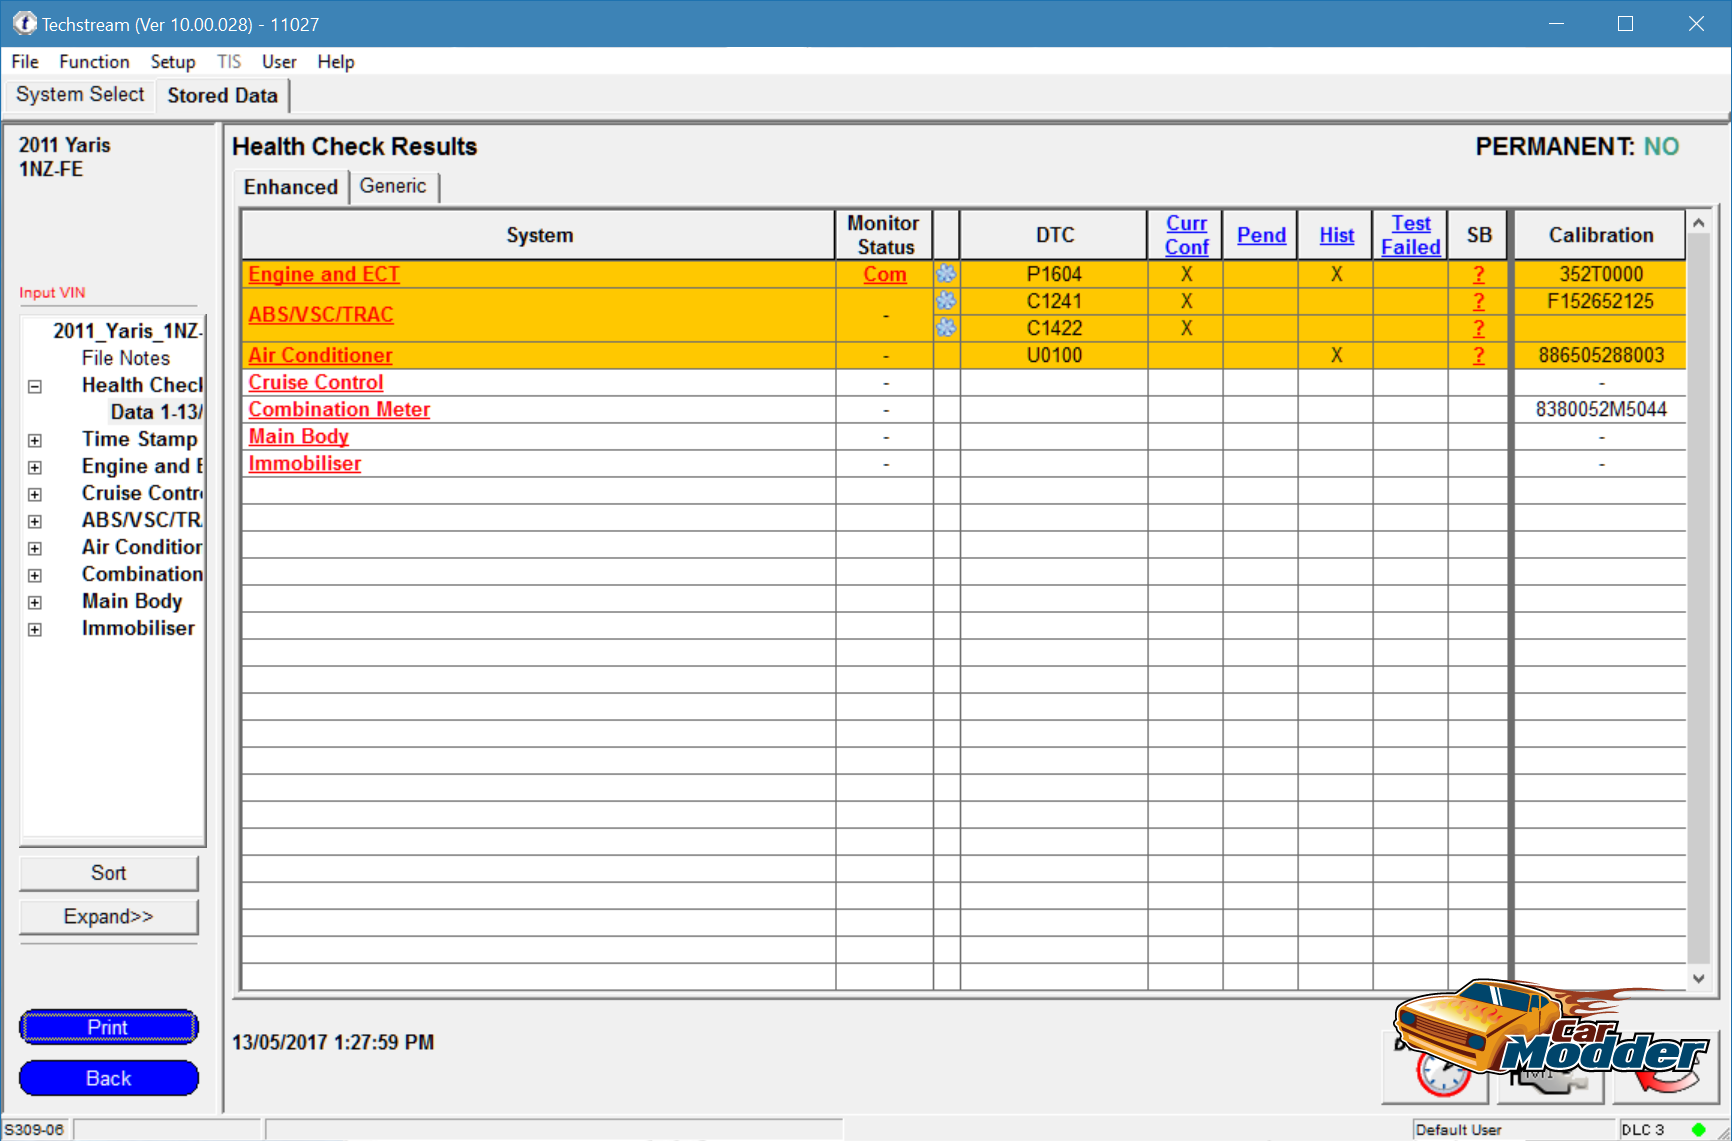The image size is (1732, 1141).
Task: Click the Pend column header link
Action: 1261,235
